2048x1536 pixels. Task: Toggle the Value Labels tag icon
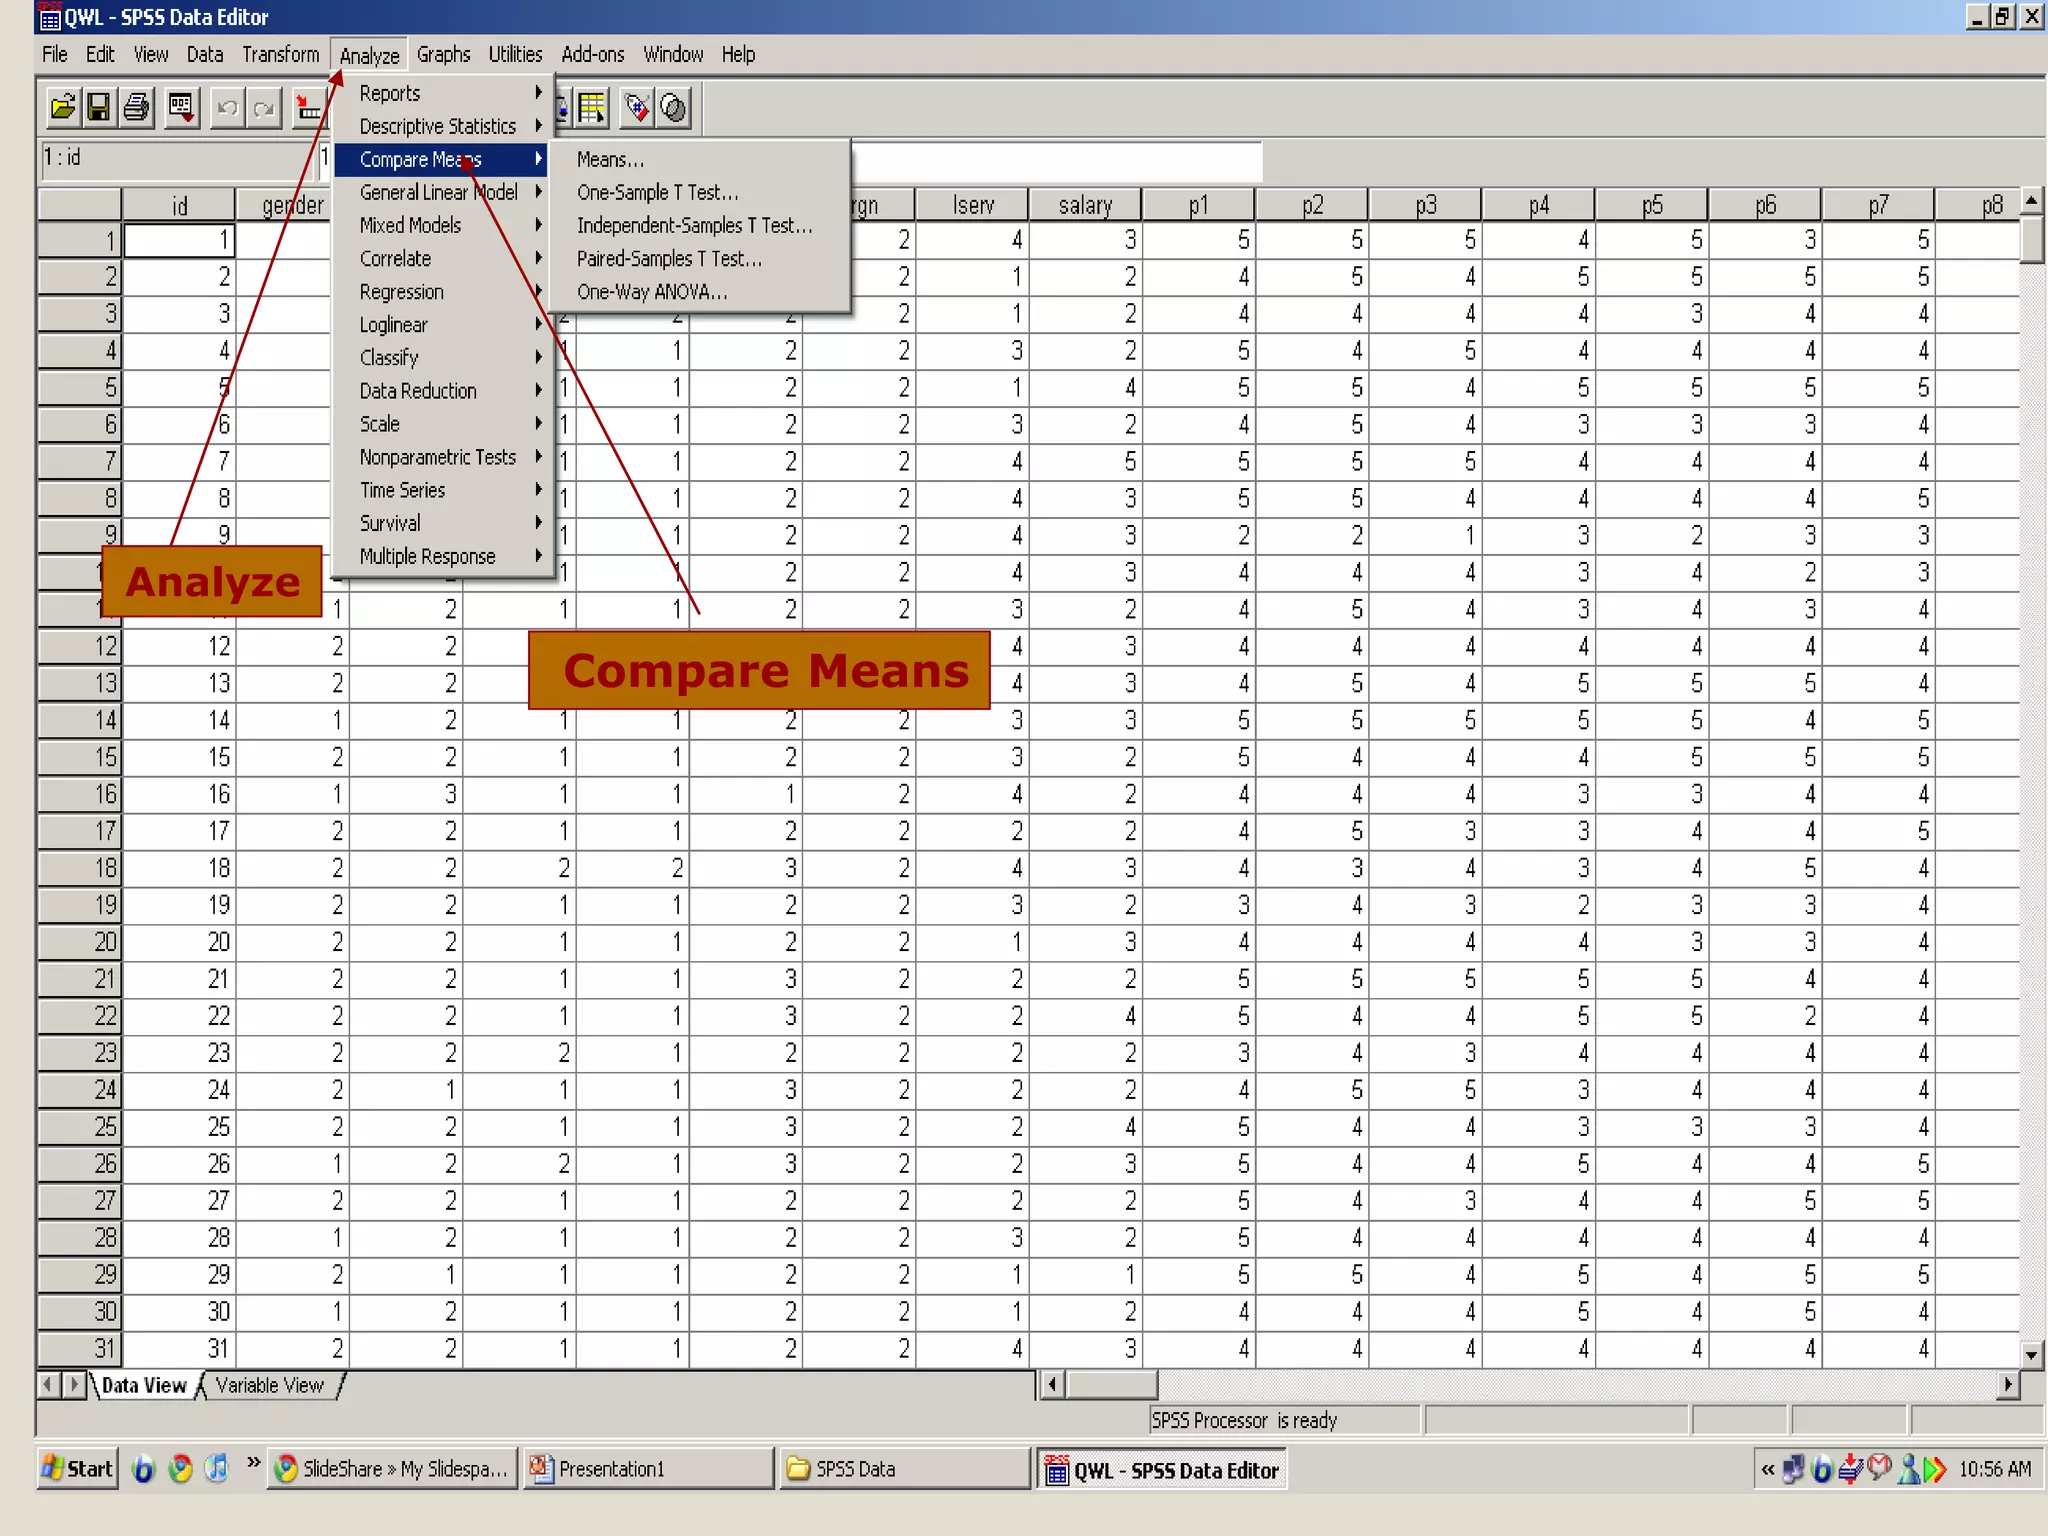click(x=637, y=107)
